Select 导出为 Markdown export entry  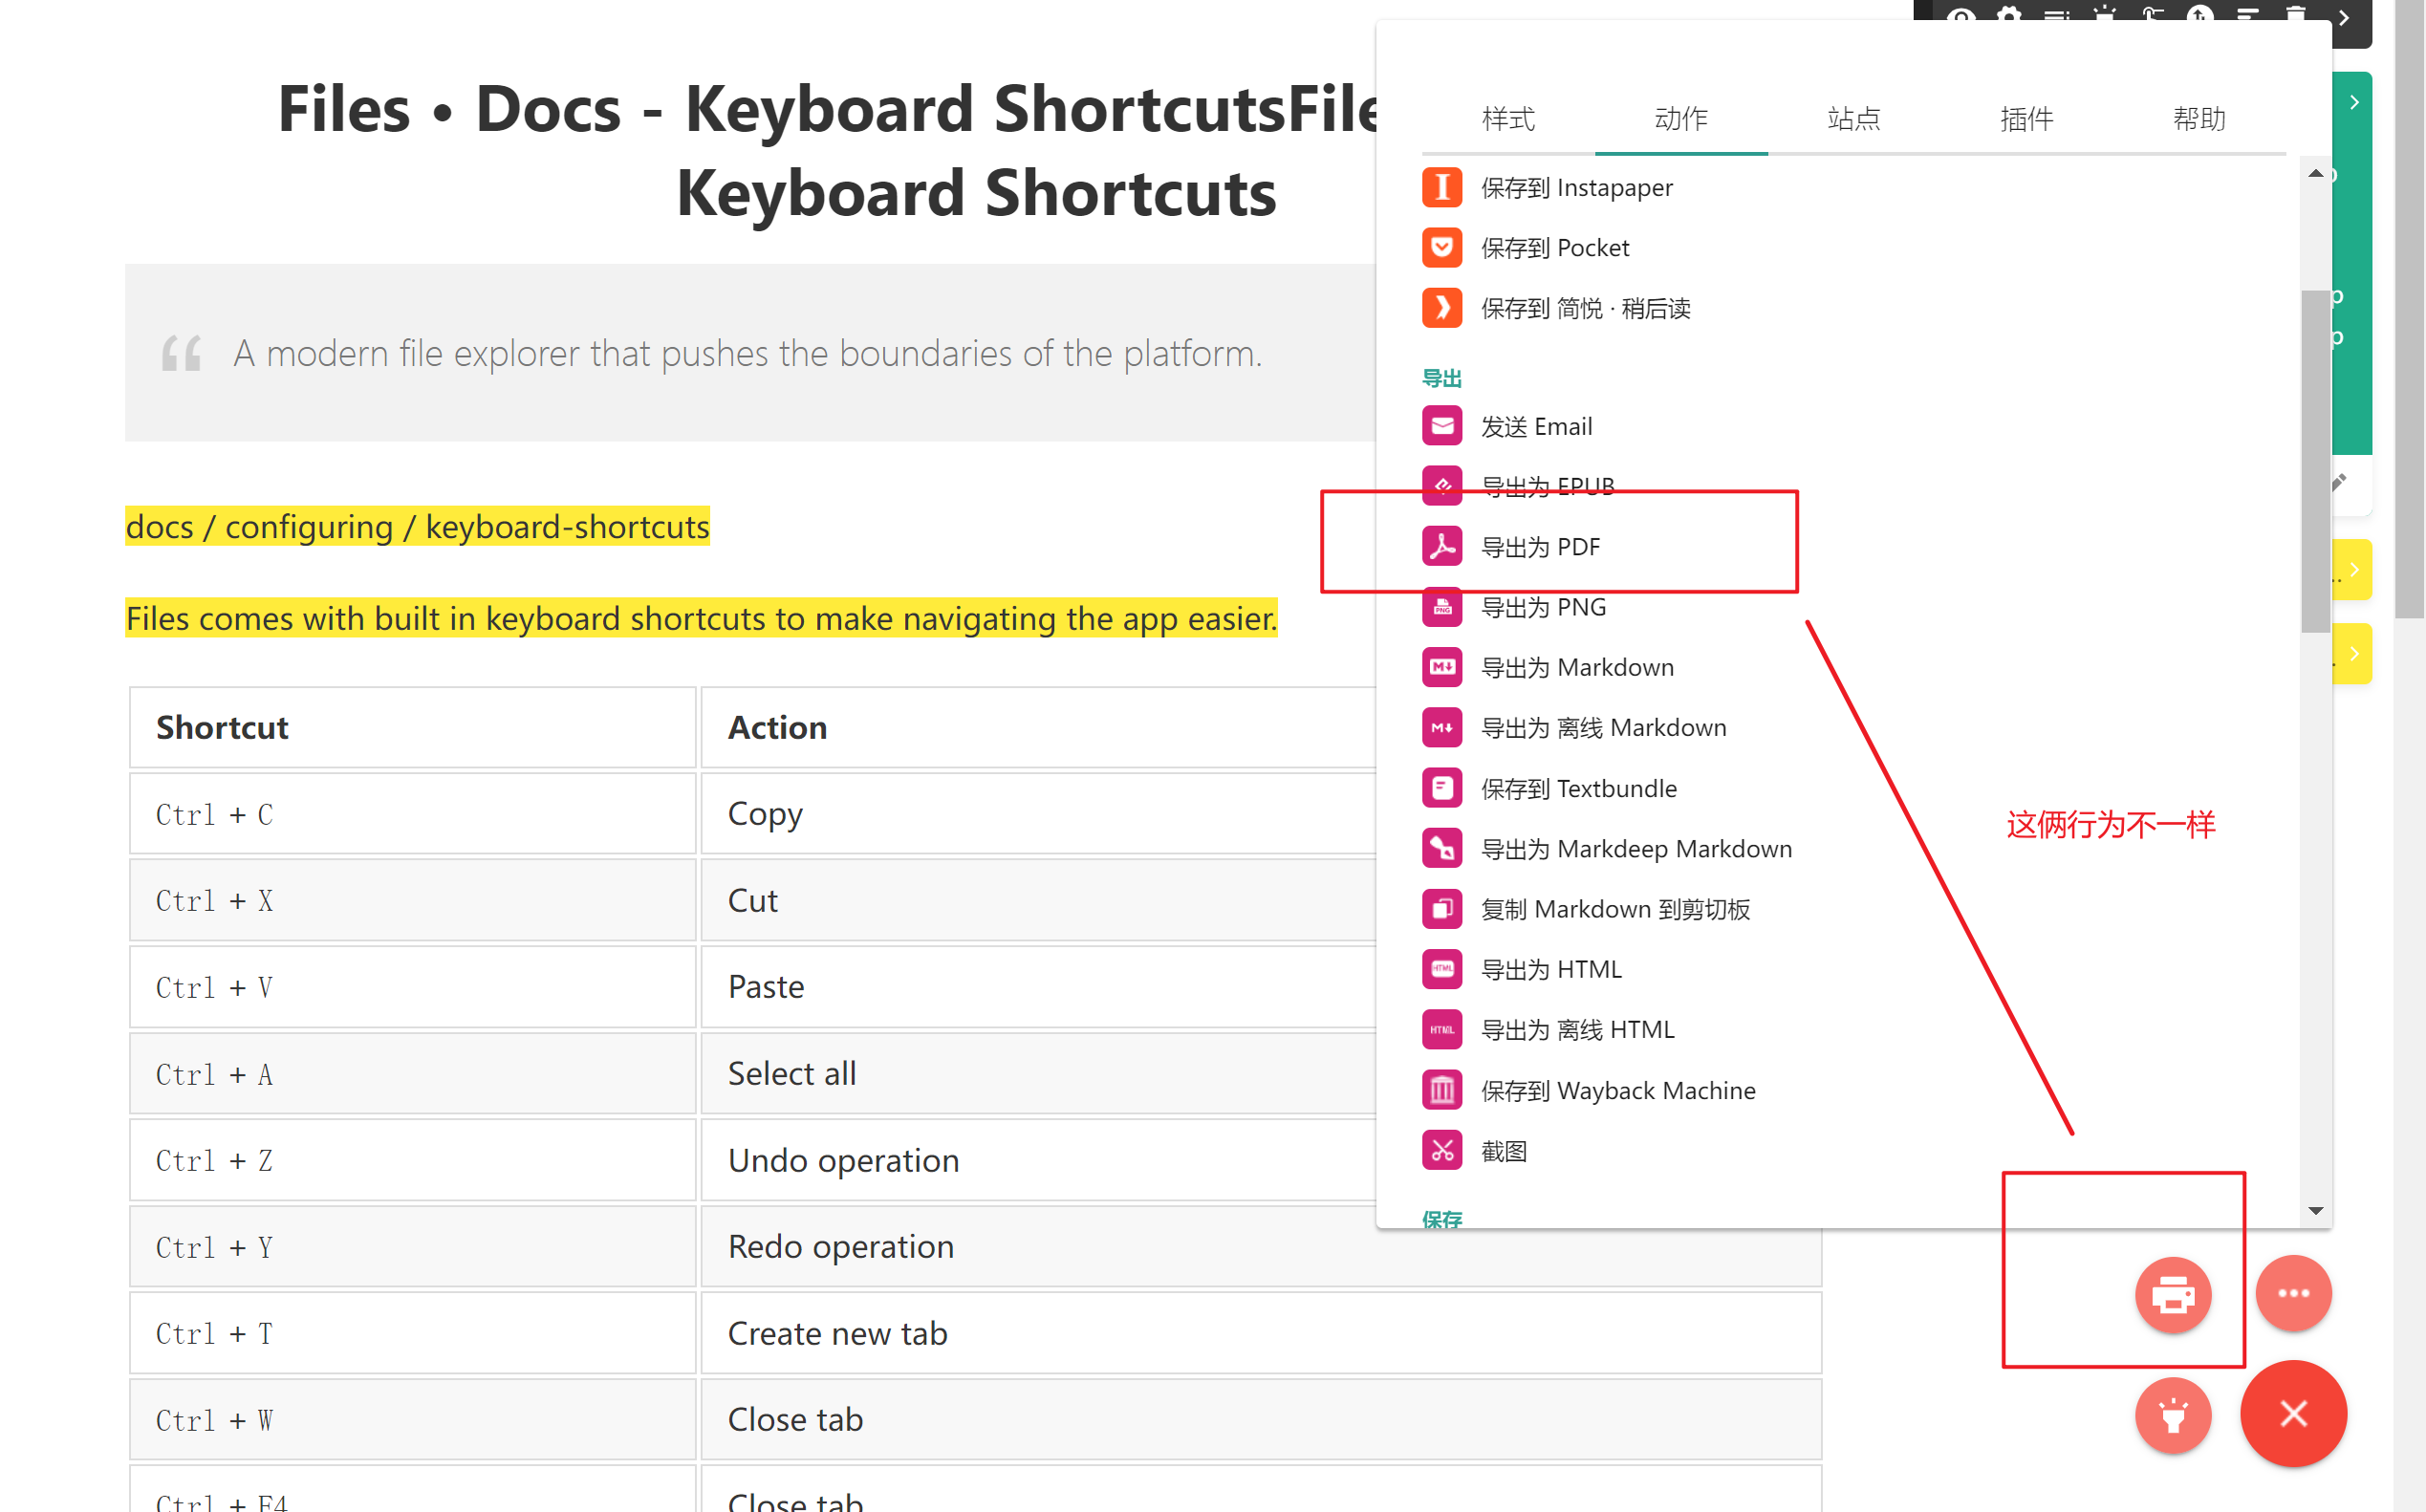point(1576,667)
